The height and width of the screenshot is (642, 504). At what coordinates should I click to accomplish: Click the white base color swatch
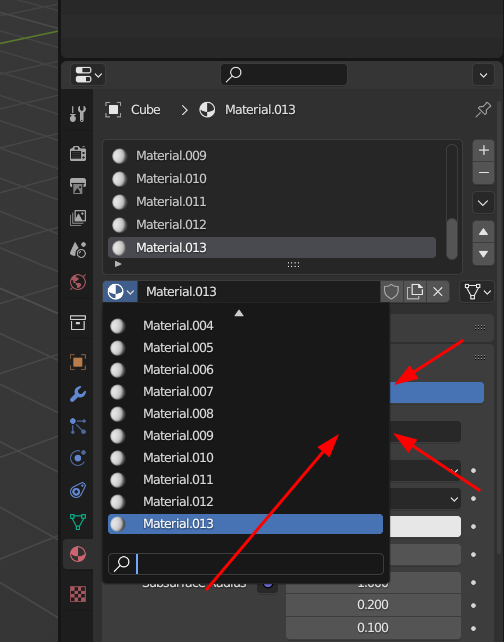425,527
